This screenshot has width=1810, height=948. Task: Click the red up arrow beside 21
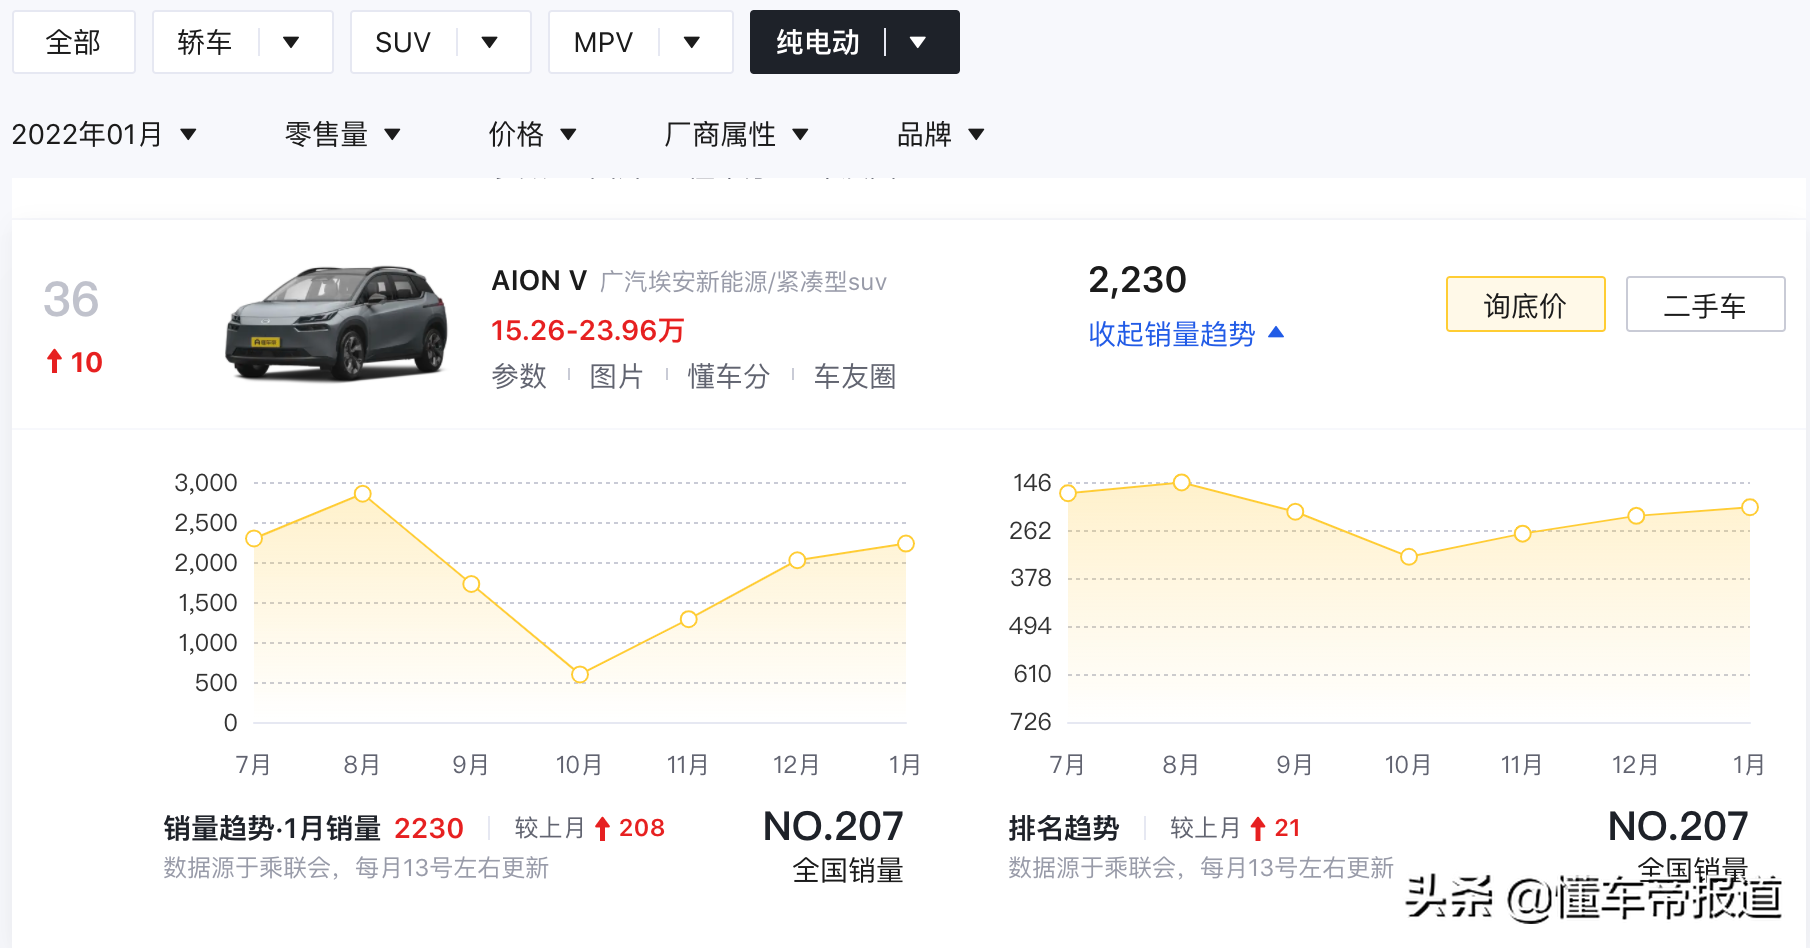pos(1258,828)
